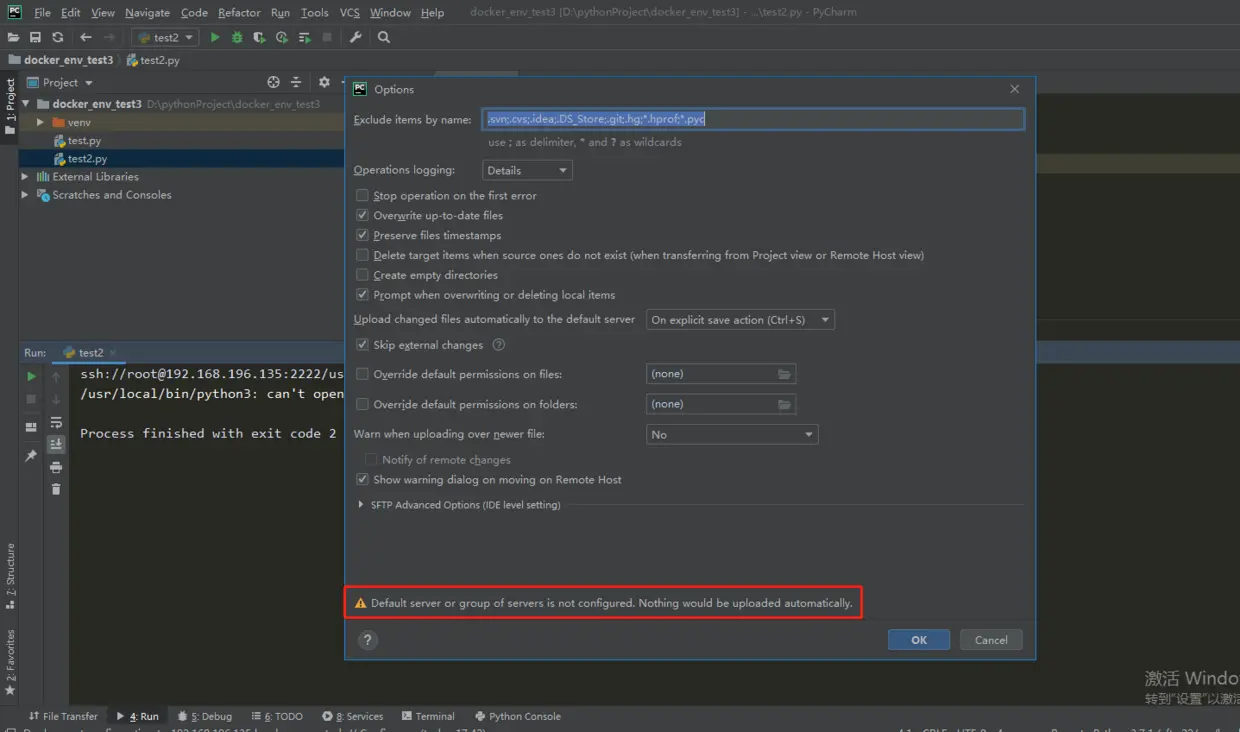Viewport: 1240px width, 732px height.
Task: Click the Debug bug icon in toolbar
Action: (237, 37)
